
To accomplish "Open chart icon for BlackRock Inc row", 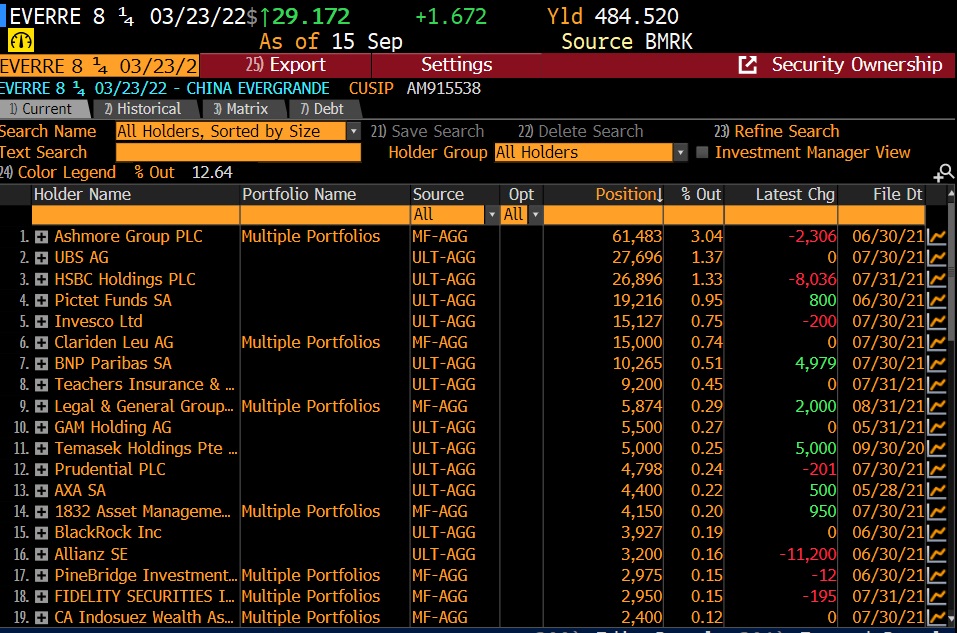I will (936, 533).
